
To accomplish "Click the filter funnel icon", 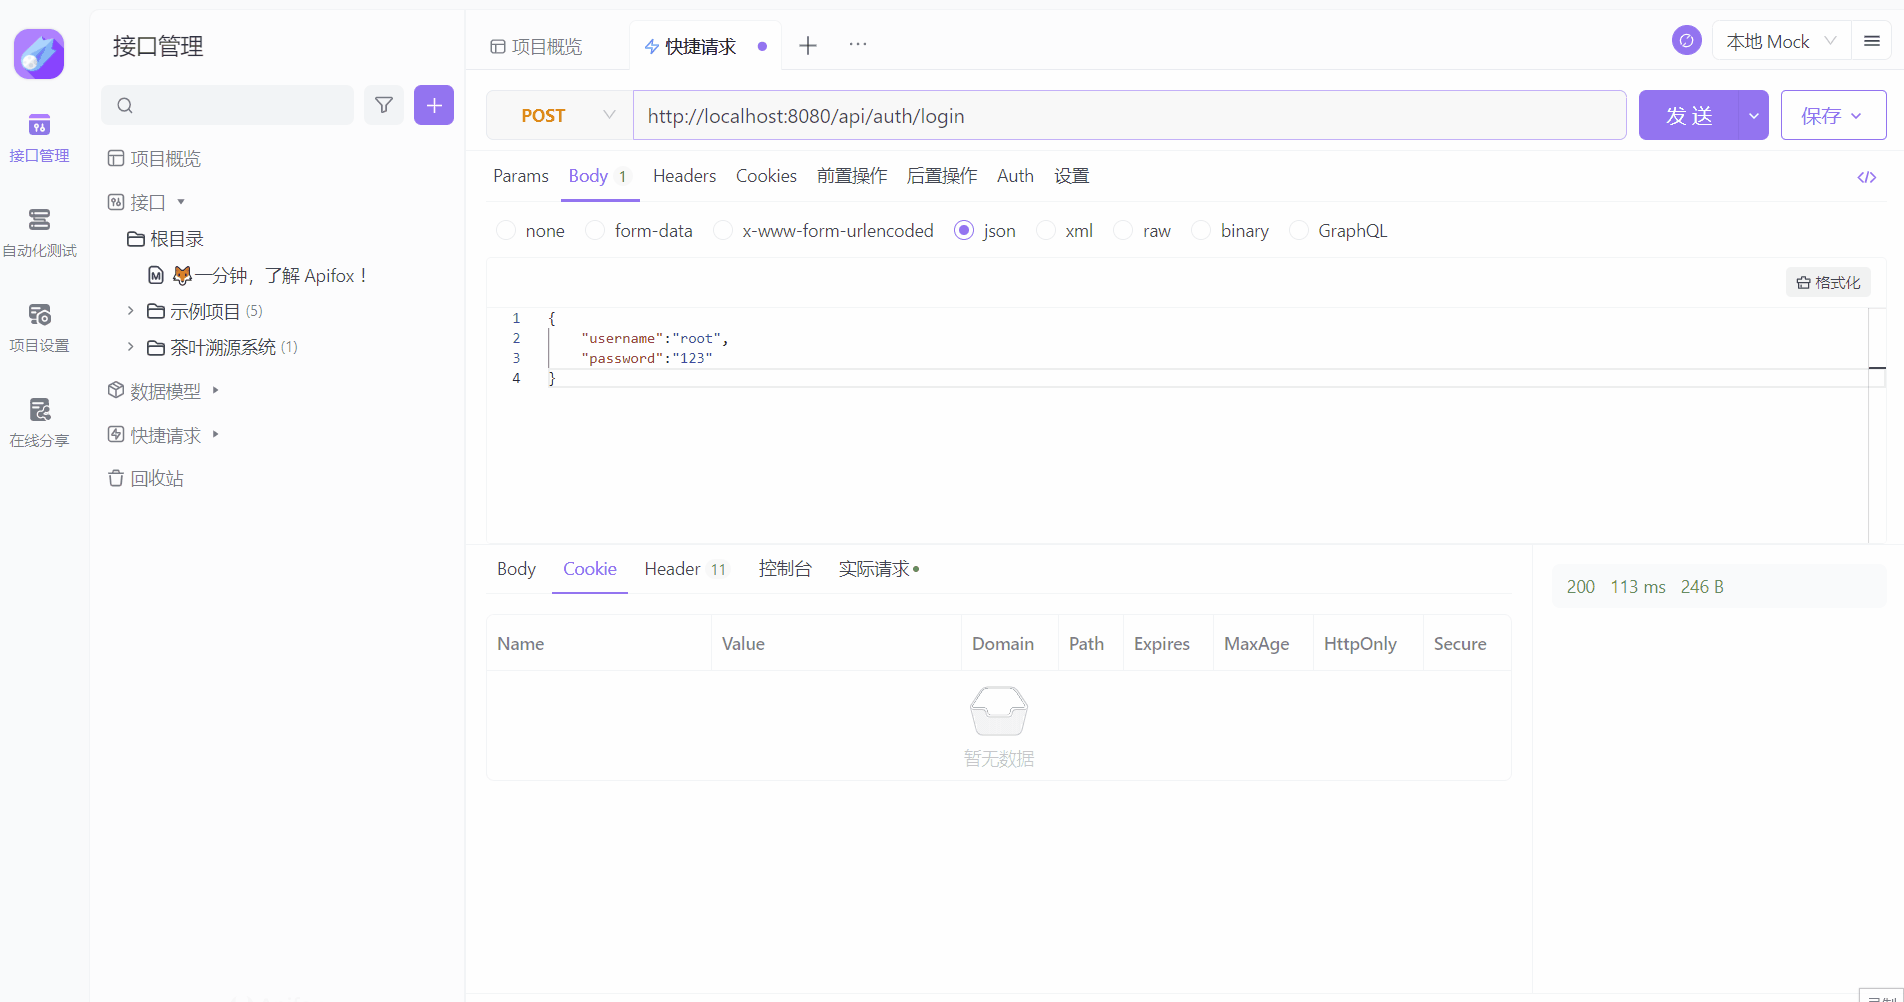I will (384, 105).
